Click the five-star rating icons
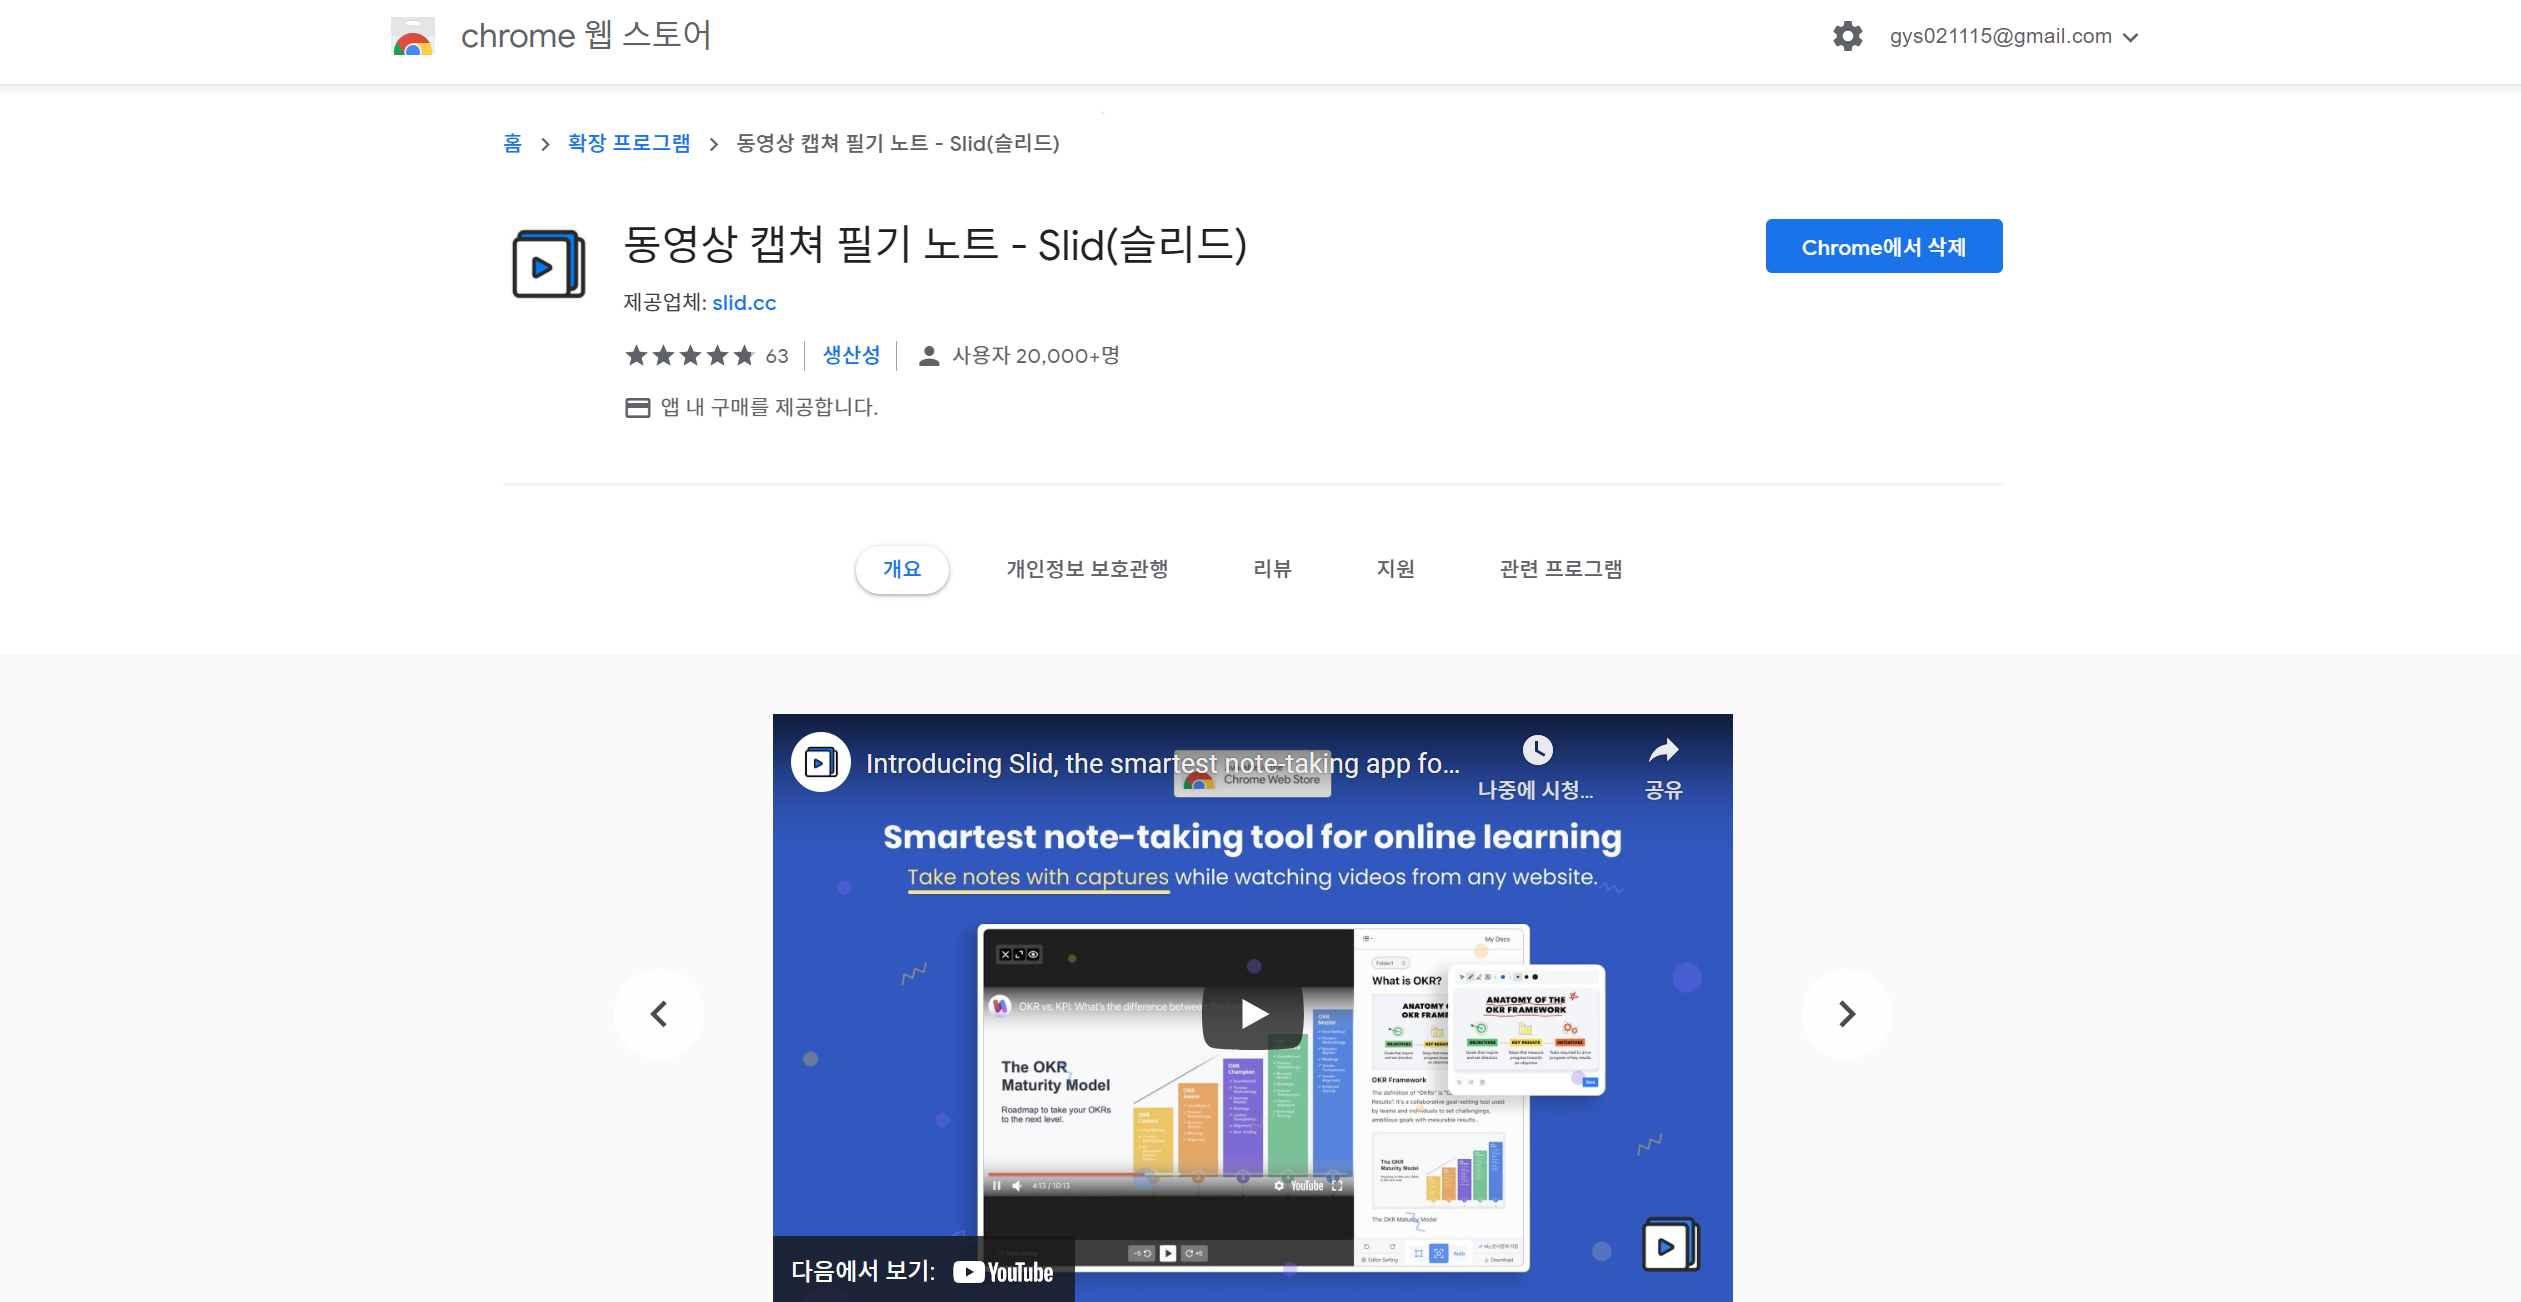Screen dimensions: 2521x1302 pos(689,356)
